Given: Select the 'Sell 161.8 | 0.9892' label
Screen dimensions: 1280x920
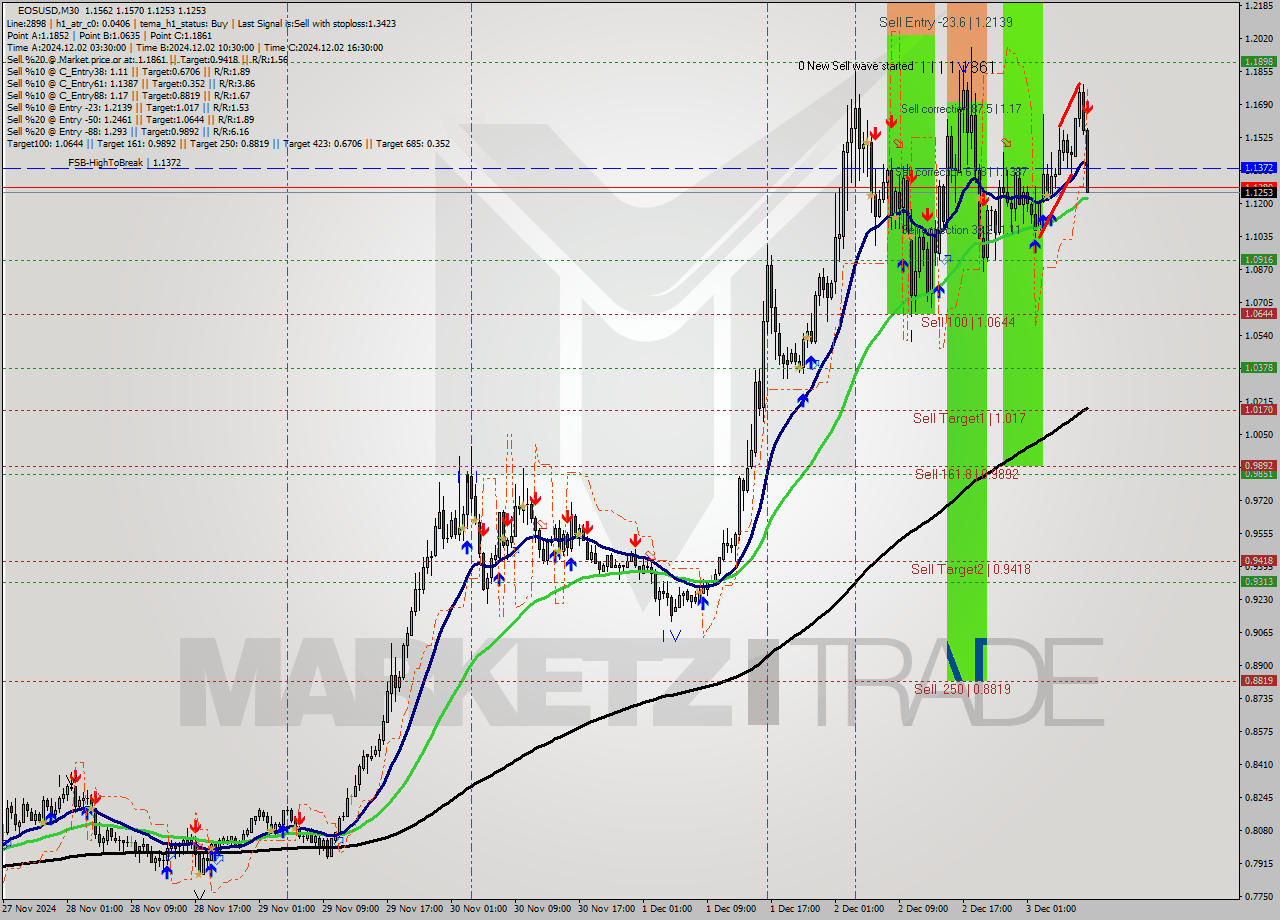Looking at the screenshot, I should 967,474.
